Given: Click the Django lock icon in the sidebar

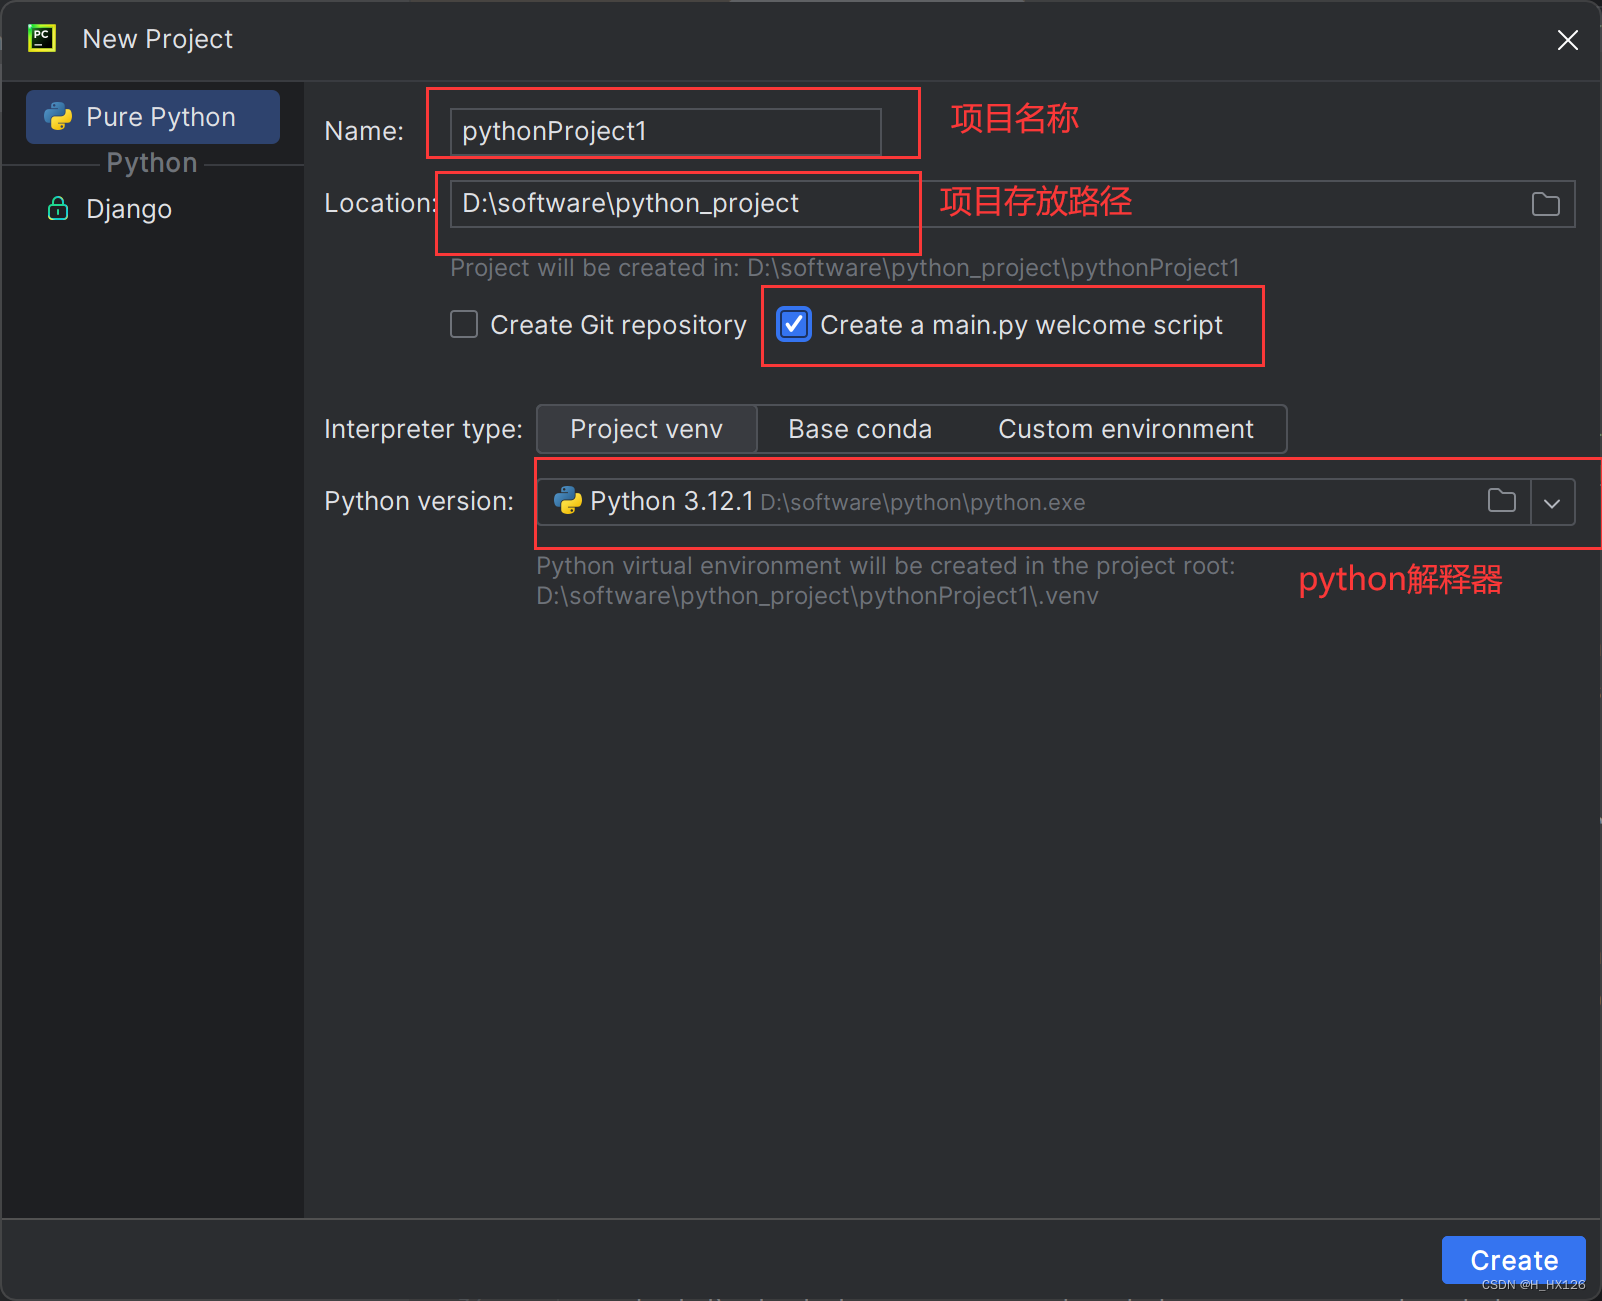Looking at the screenshot, I should click(x=58, y=208).
